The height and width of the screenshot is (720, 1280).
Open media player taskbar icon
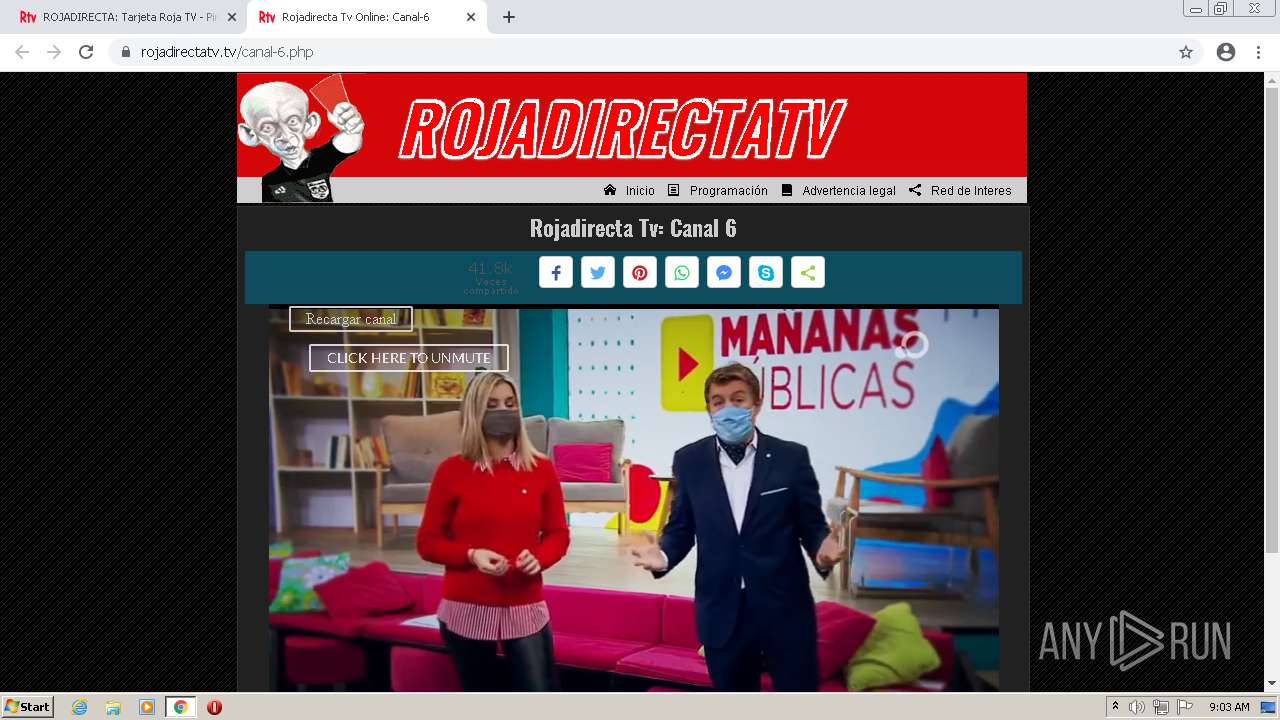point(147,707)
